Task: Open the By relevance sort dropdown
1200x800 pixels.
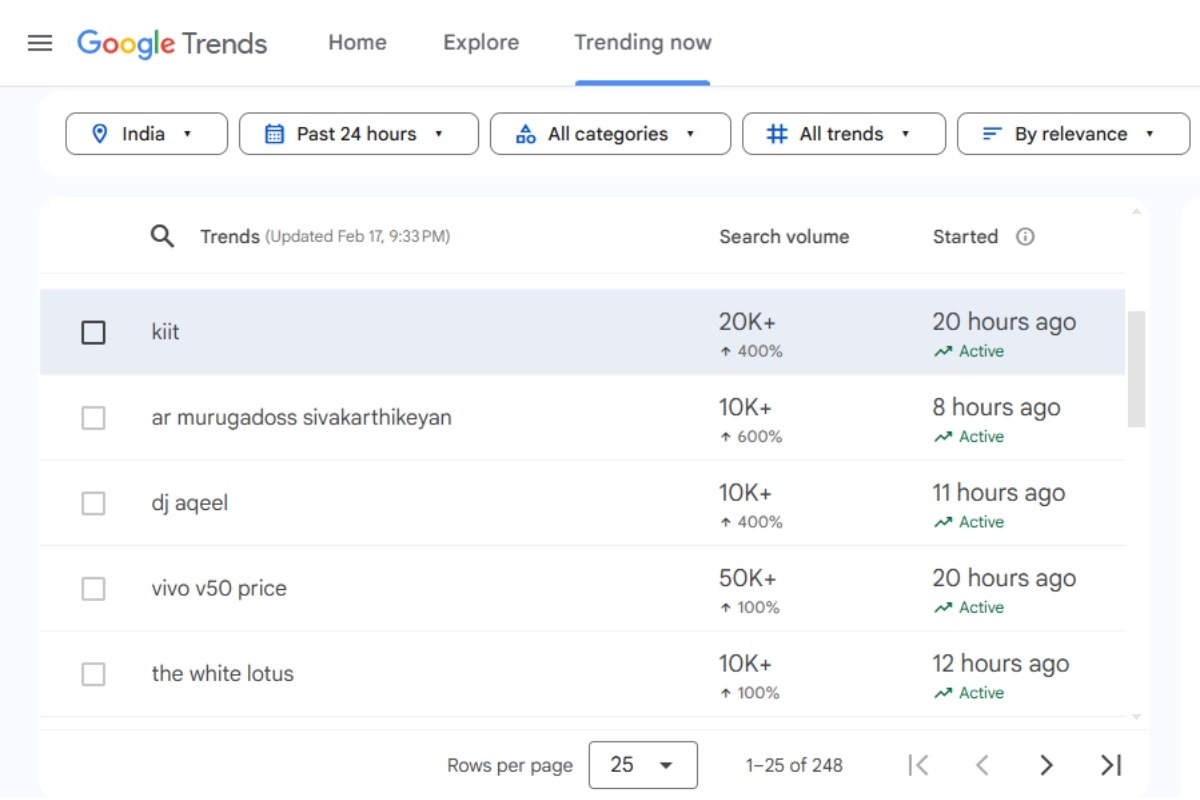Action: pos(1072,134)
